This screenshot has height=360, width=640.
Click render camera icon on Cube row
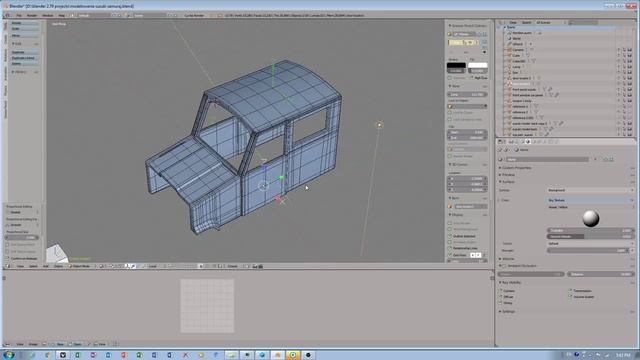(x=630, y=56)
